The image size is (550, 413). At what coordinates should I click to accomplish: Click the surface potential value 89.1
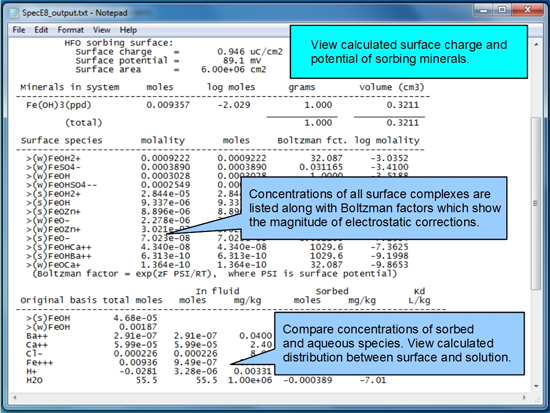(x=234, y=60)
